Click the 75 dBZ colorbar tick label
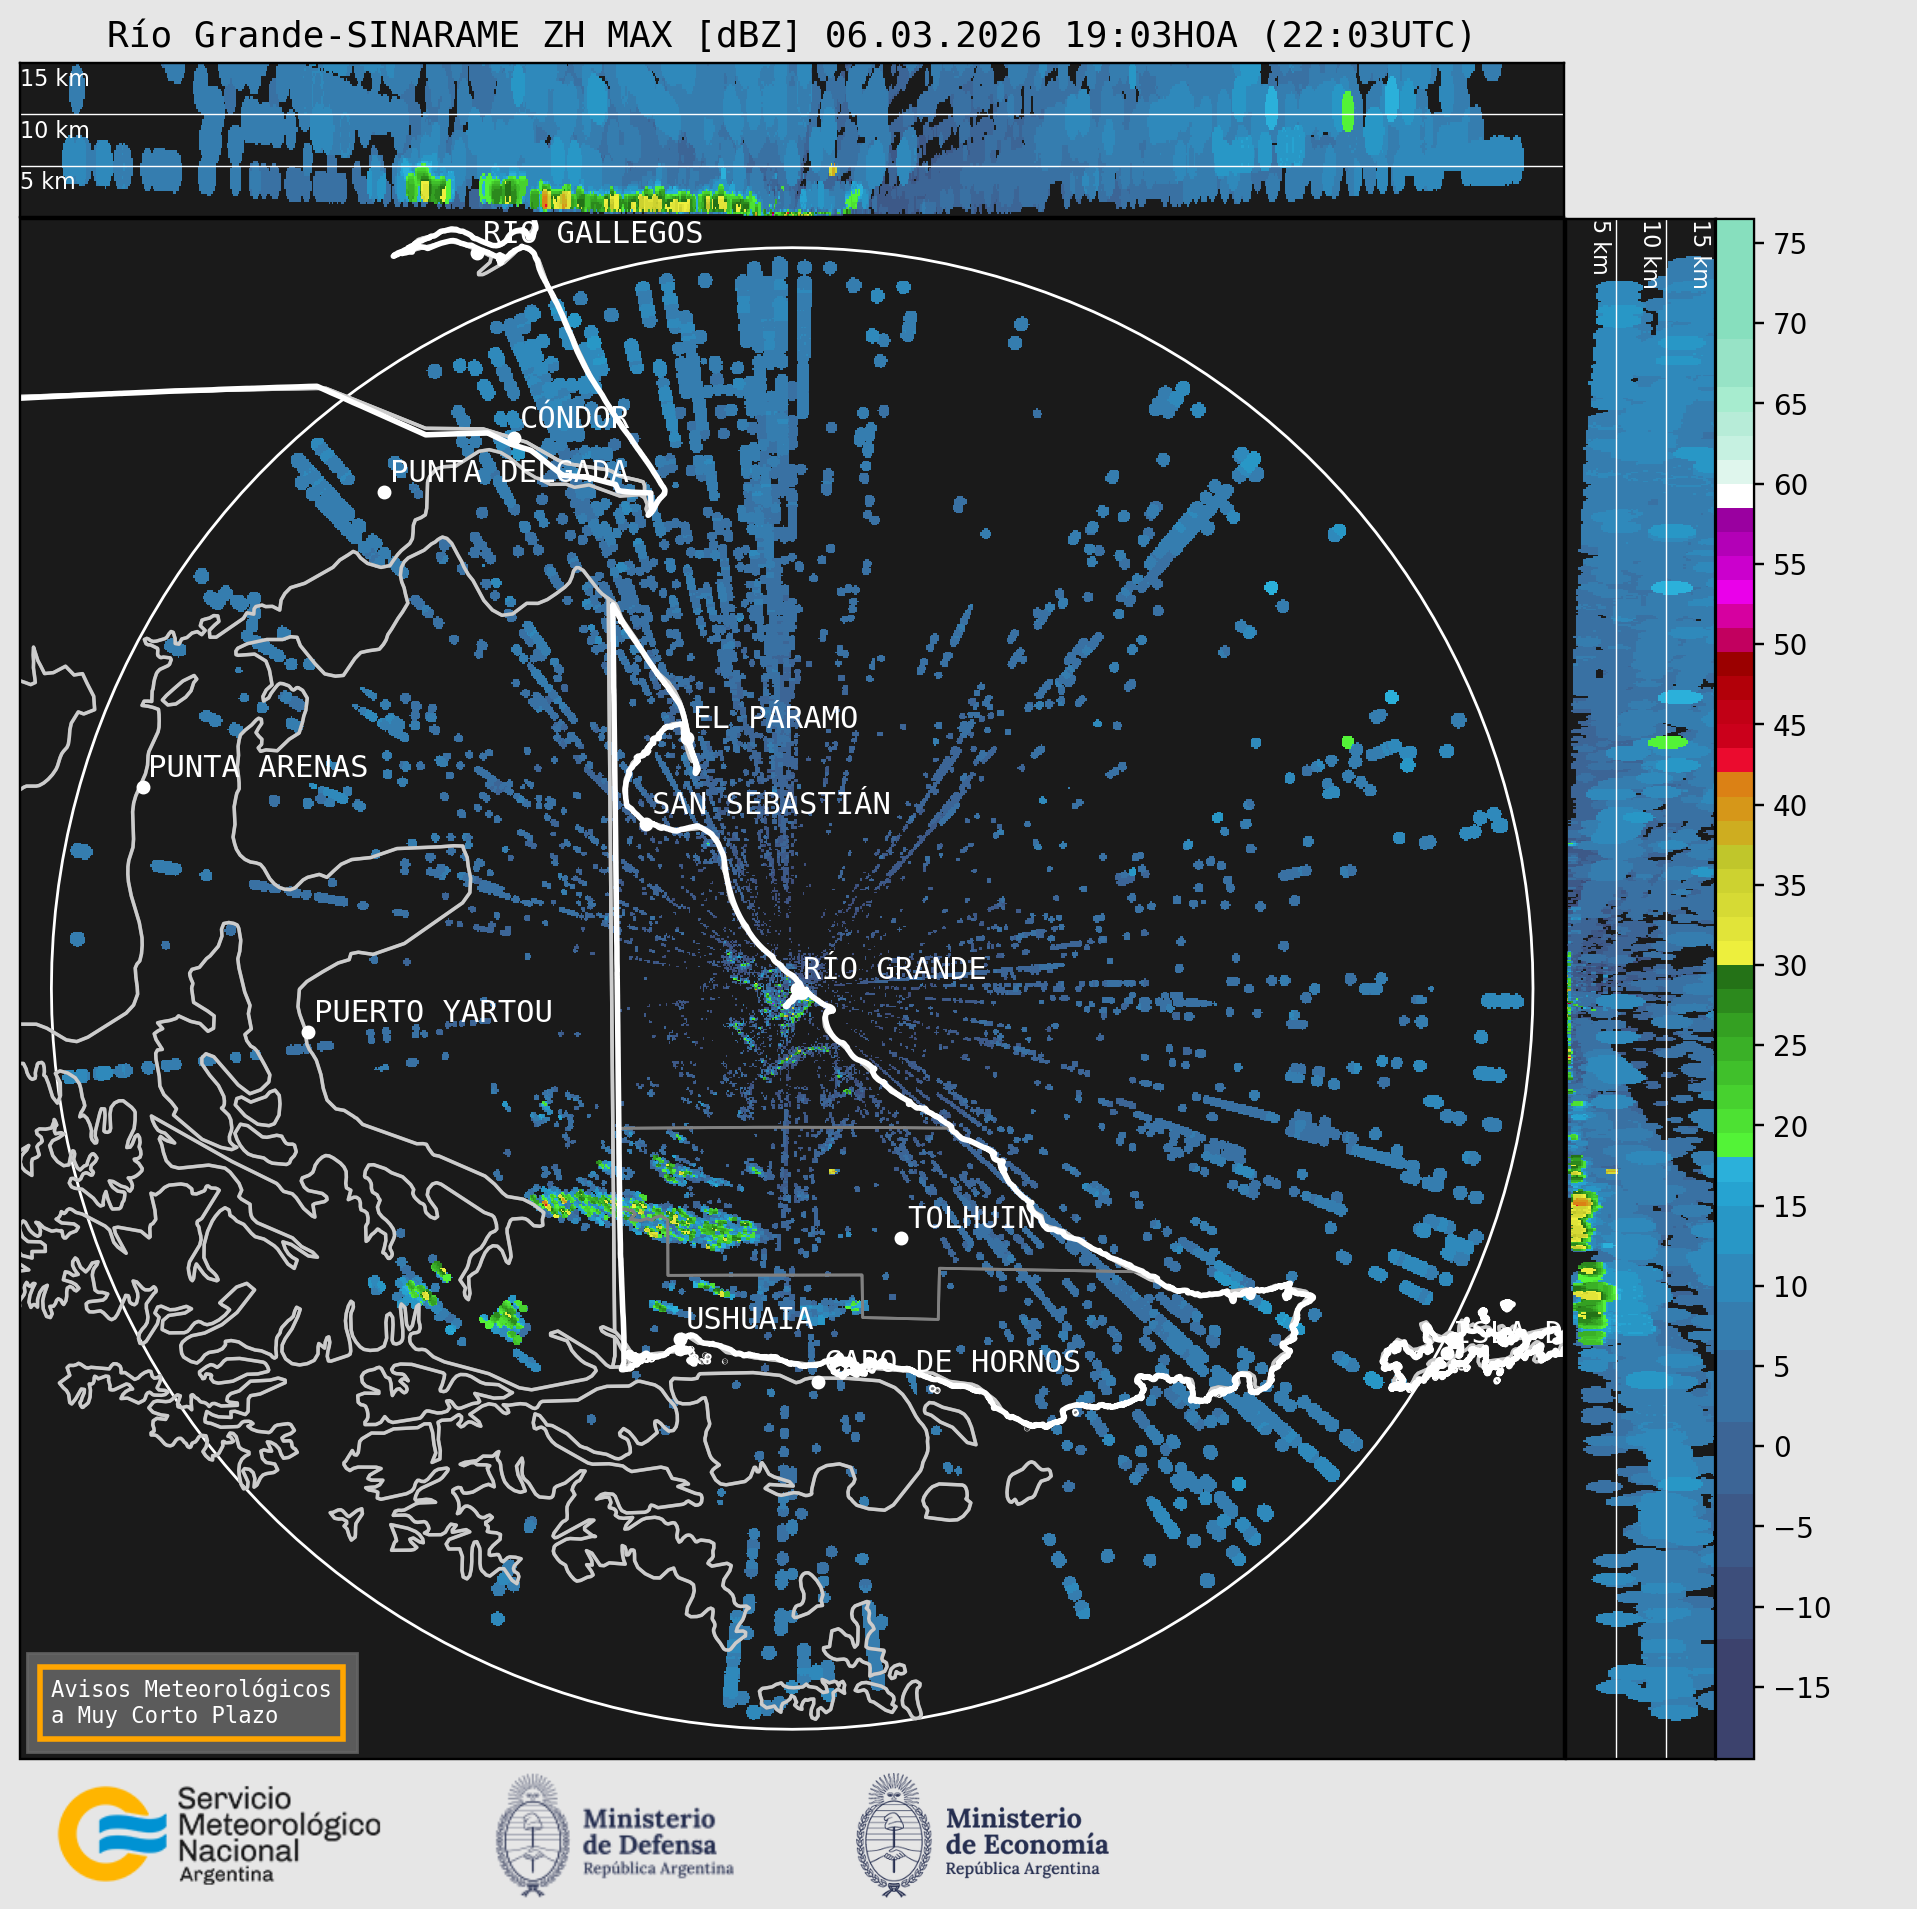Viewport: 1917px width, 1909px height. [1790, 244]
